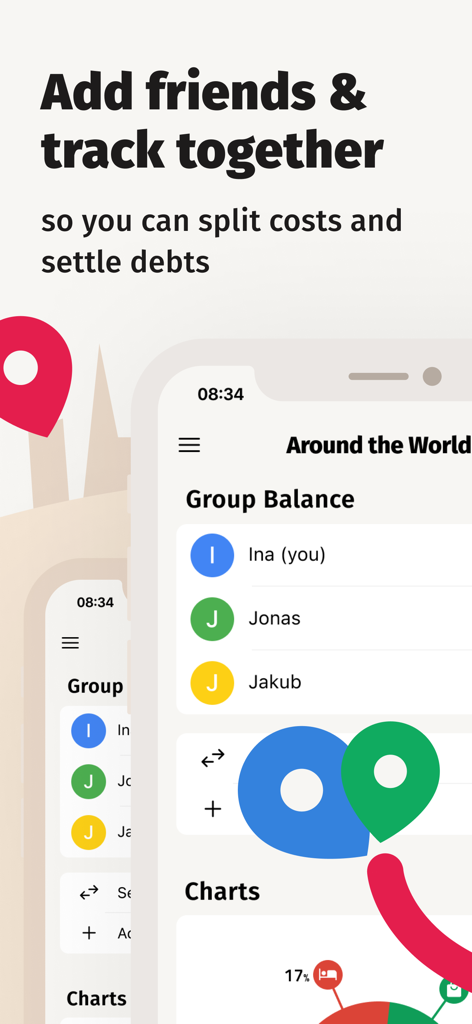Image resolution: width=472 pixels, height=1024 pixels.
Task: Select Ina's blue avatar on front phone
Action: point(212,555)
